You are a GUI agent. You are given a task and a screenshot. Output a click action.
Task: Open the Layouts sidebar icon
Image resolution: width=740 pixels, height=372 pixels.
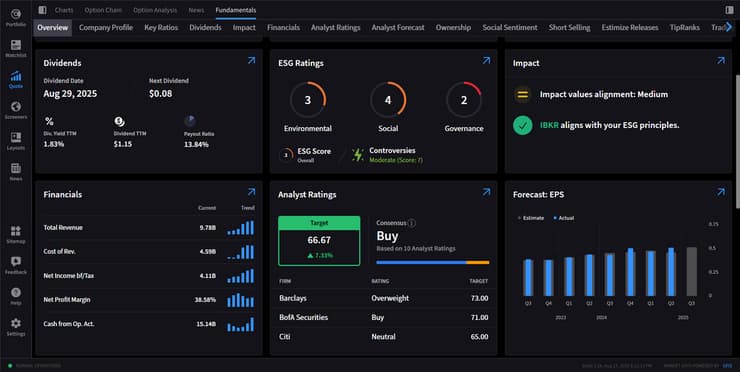point(16,137)
